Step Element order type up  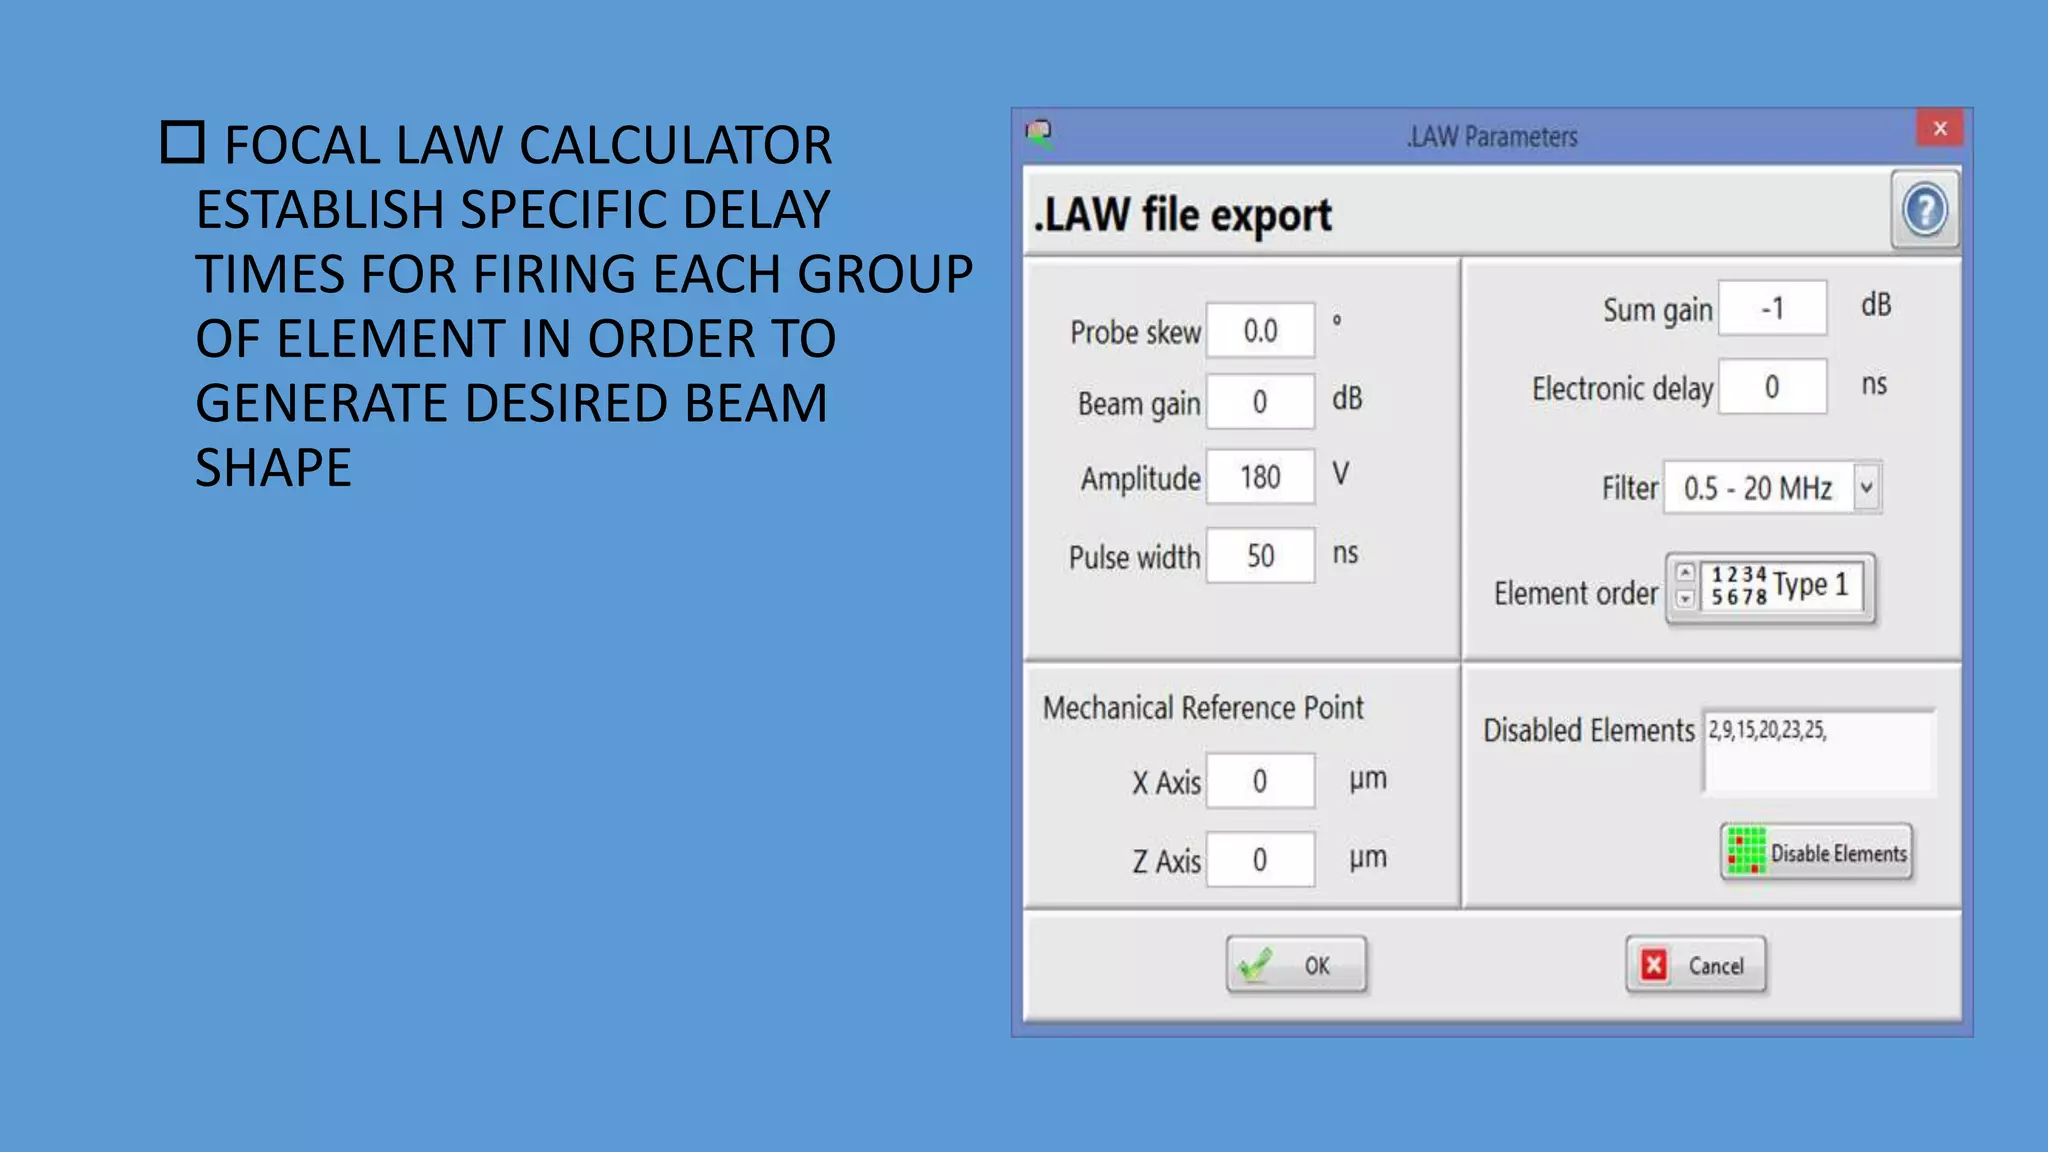[x=1686, y=573]
